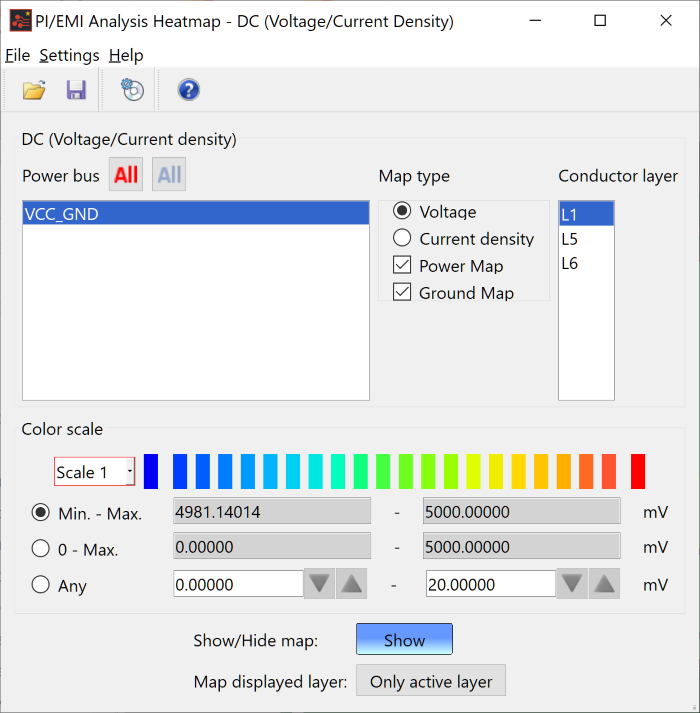Increase the Any minimum value with up arrow

[x=351, y=583]
